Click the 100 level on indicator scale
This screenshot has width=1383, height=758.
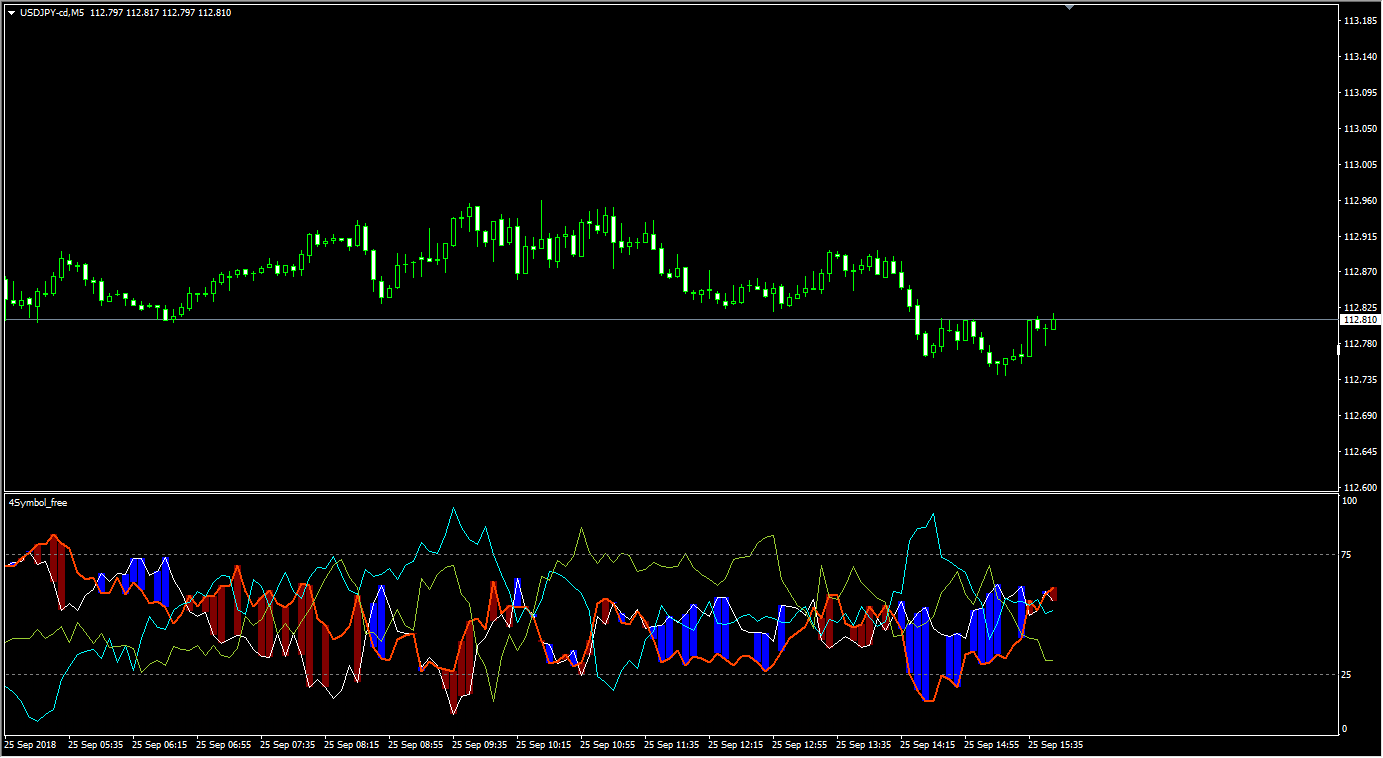tap(1348, 501)
